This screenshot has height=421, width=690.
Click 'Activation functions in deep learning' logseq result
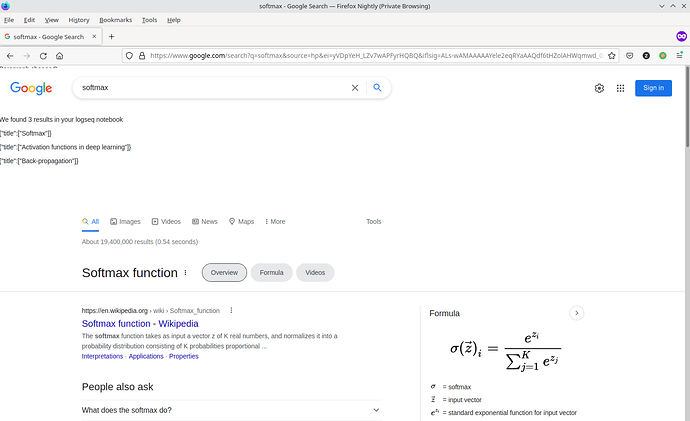point(66,147)
